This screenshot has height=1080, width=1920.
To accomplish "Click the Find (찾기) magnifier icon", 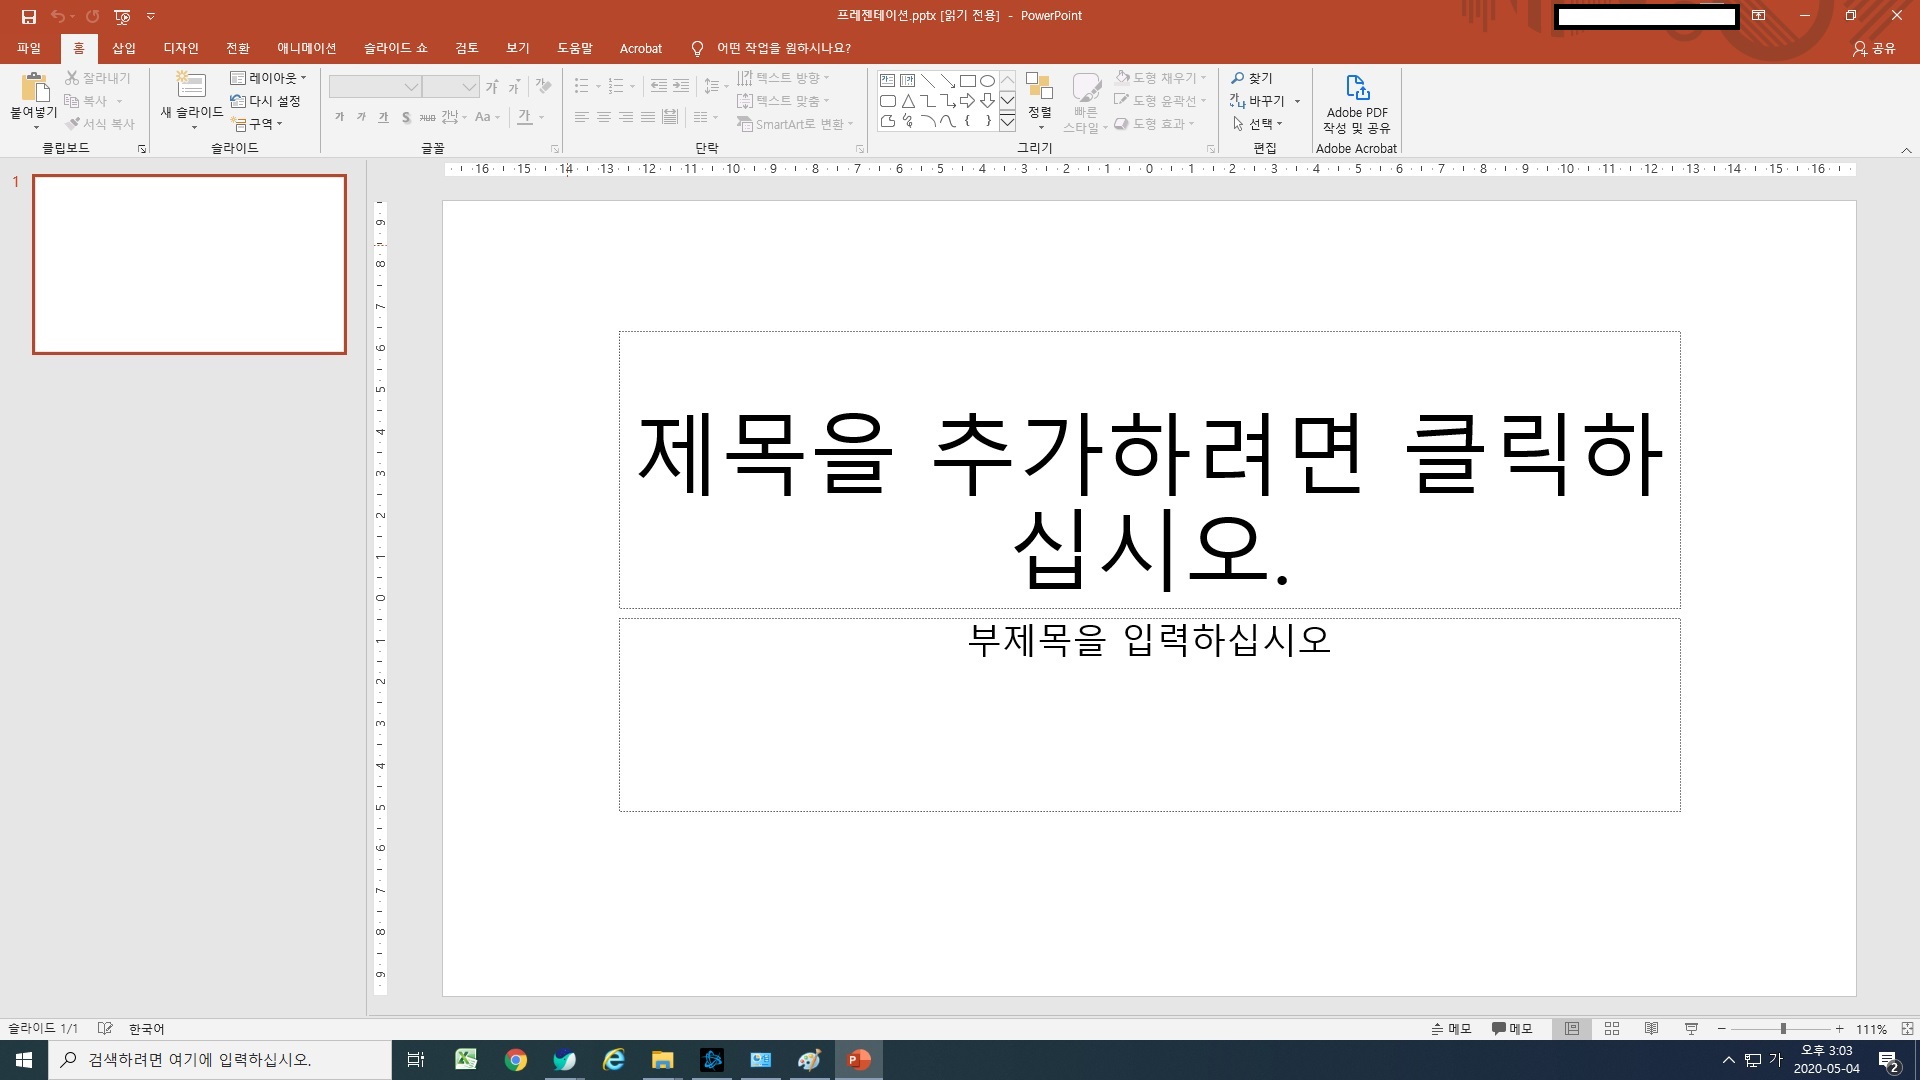I will tap(1238, 78).
